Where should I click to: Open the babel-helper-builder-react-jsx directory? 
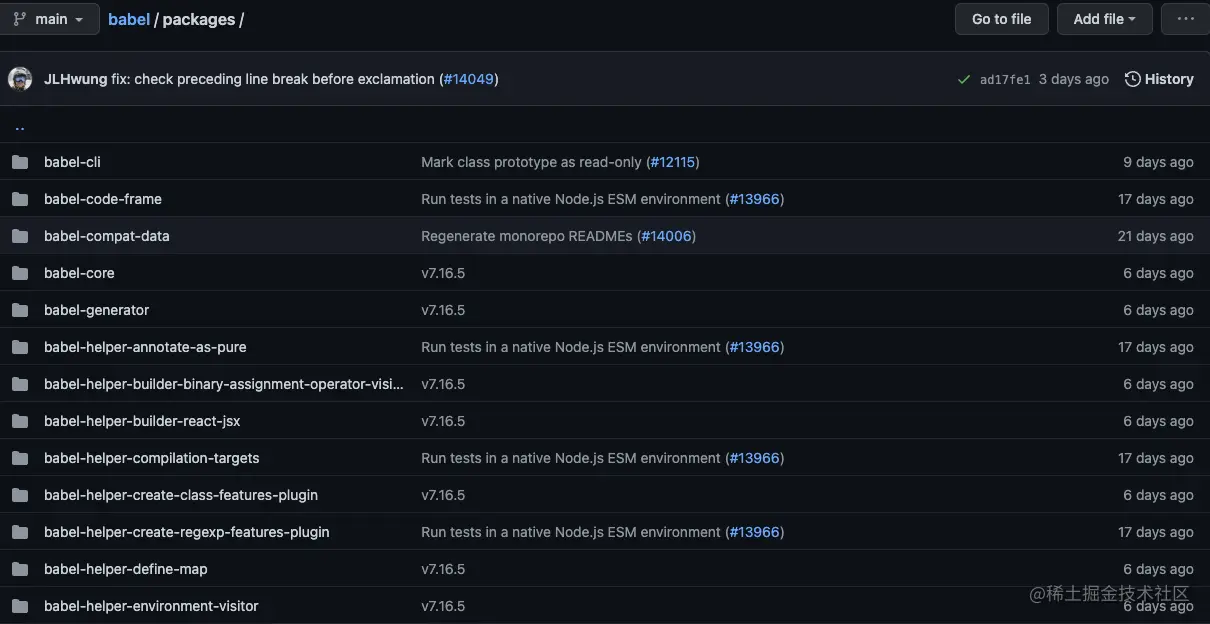pyautogui.click(x=142, y=421)
